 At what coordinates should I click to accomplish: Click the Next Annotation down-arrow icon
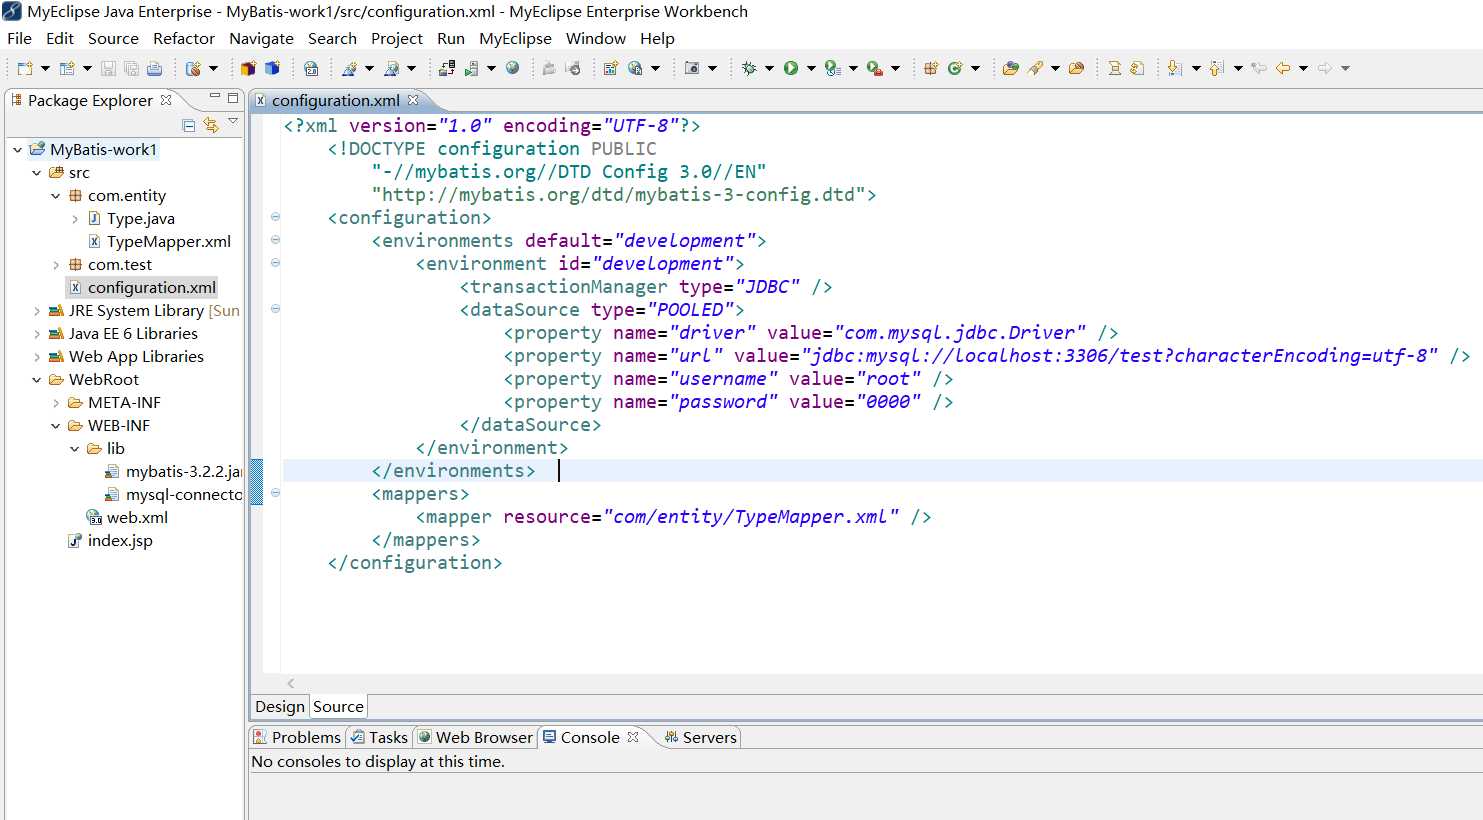click(x=1175, y=68)
